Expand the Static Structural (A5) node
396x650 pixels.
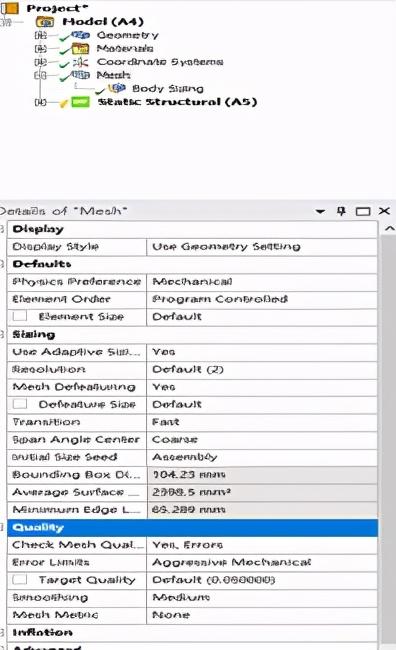(41, 102)
